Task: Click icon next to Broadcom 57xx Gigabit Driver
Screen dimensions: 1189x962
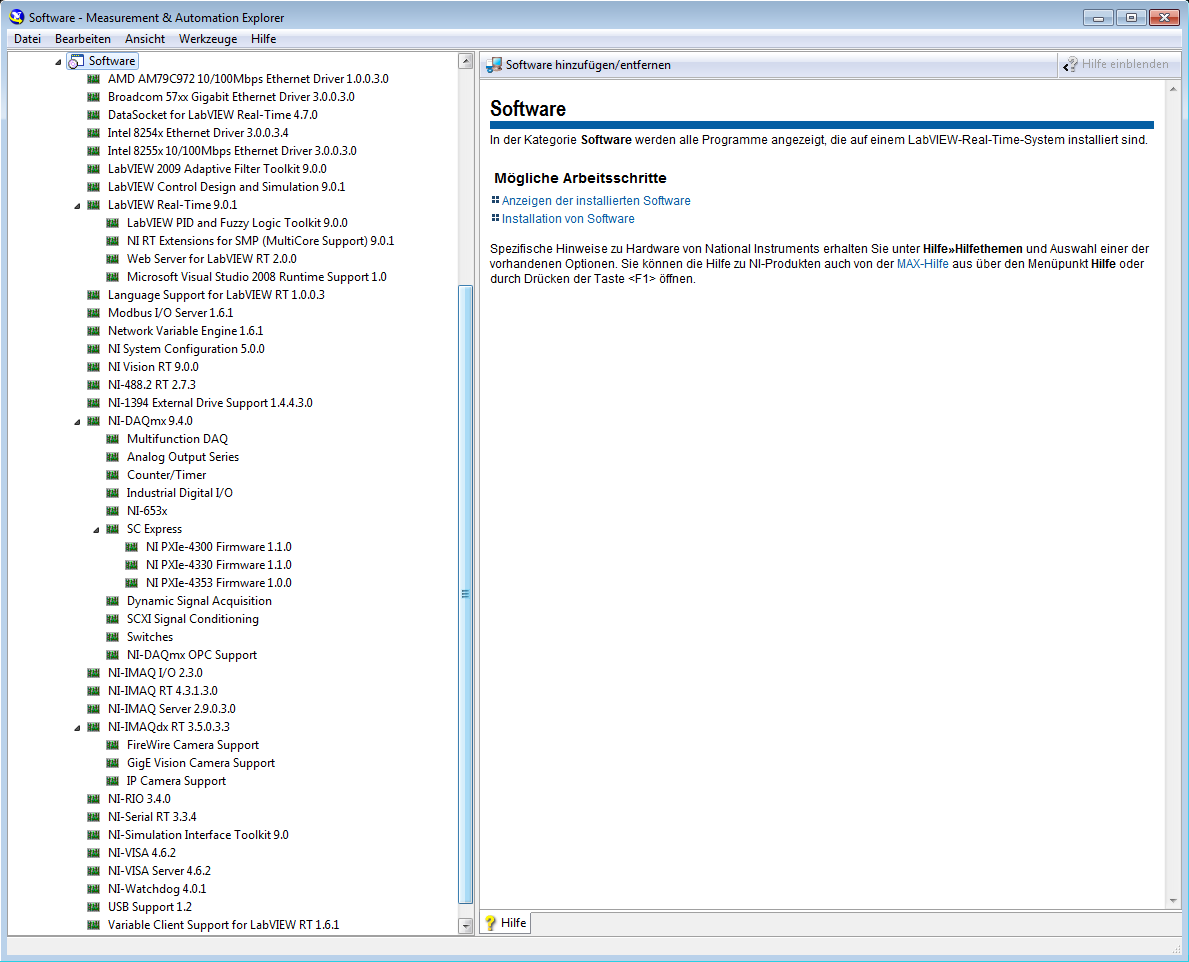Action: click(93, 97)
